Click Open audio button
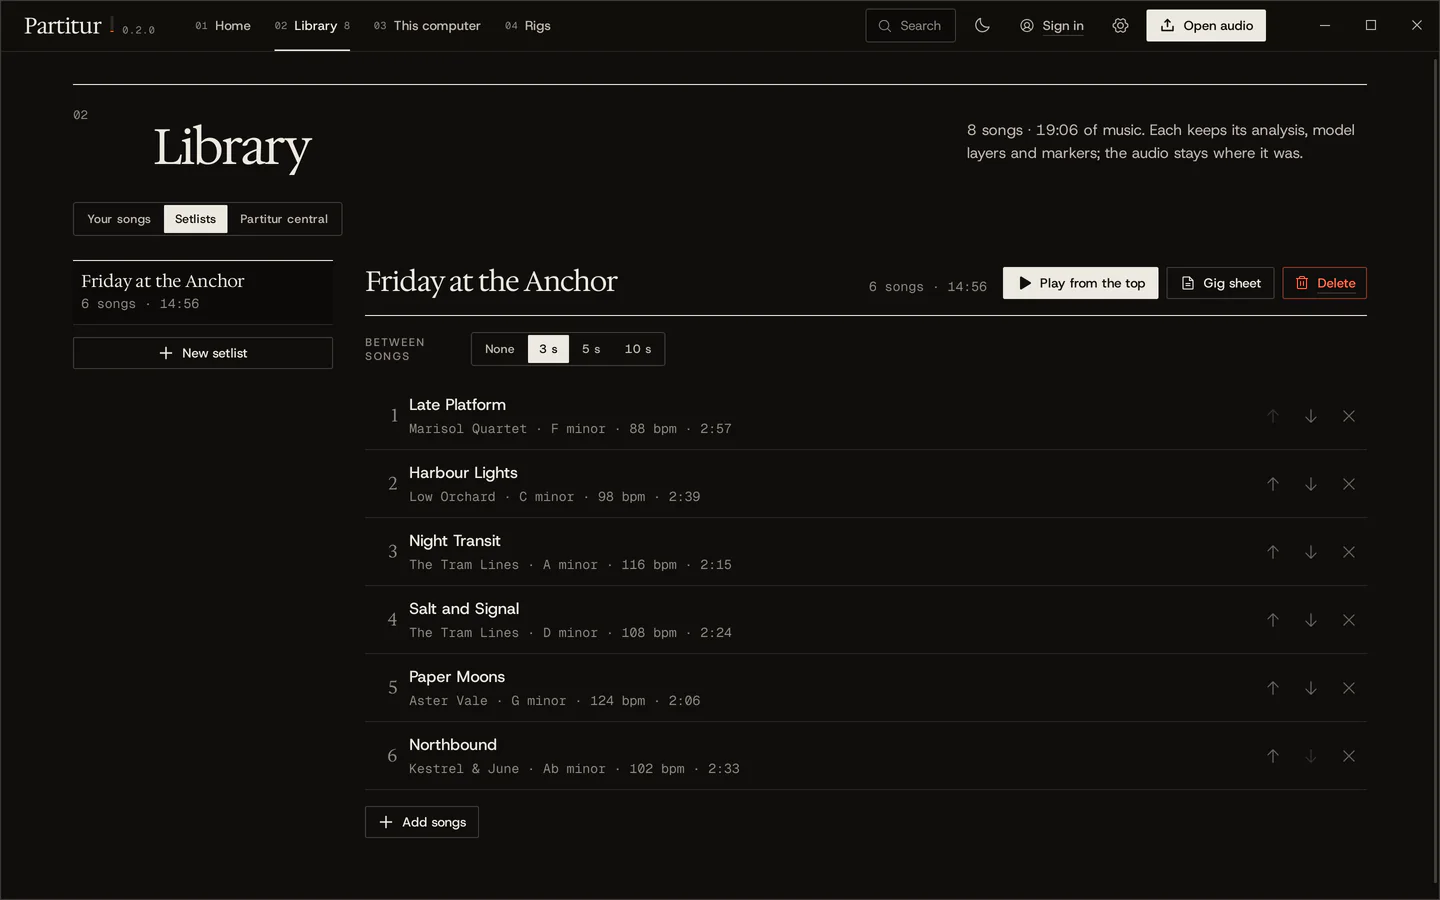Viewport: 1440px width, 900px height. pyautogui.click(x=1206, y=26)
